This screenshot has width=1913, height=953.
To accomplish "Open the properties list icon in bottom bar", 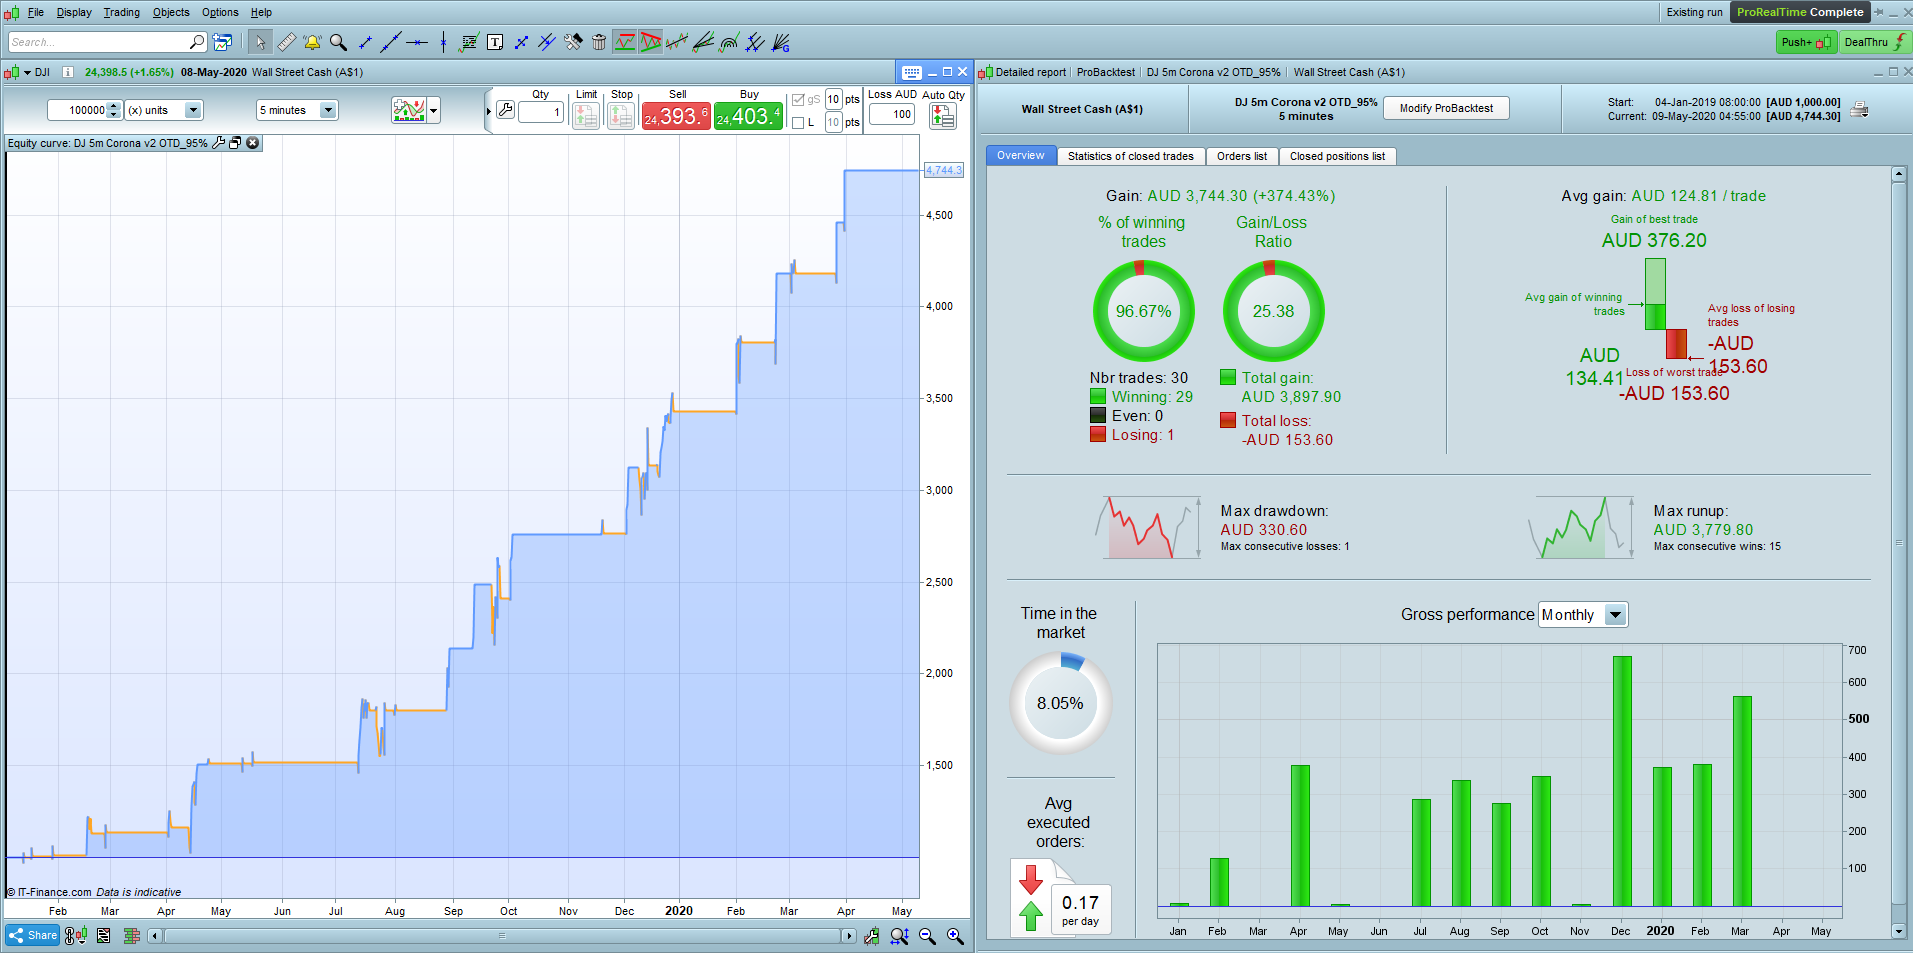I will pos(103,936).
